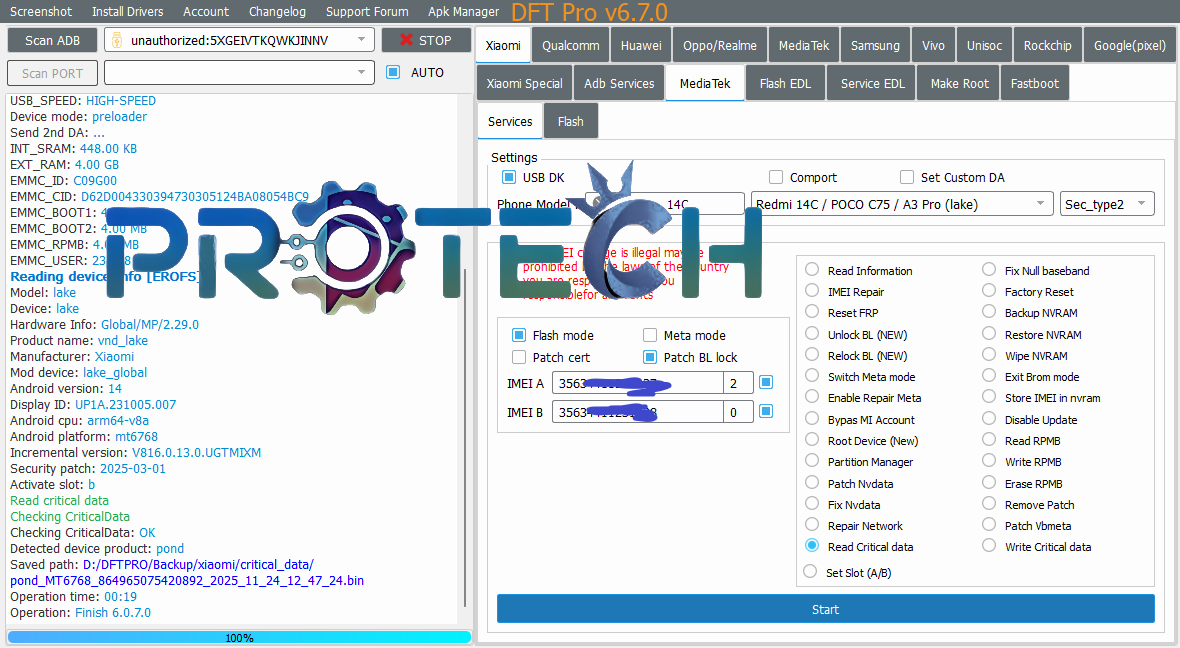Select the top-row MediaTek brand tab
The height and width of the screenshot is (648, 1180).
(x=804, y=45)
